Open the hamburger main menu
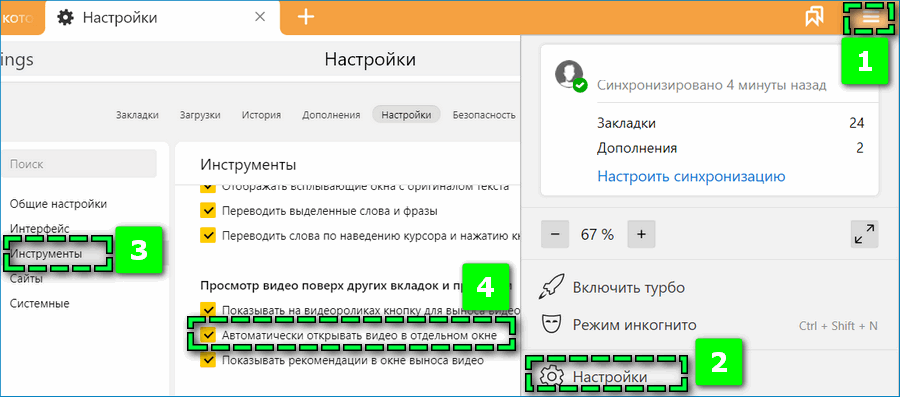Screen dimensions: 900x397 [871, 17]
